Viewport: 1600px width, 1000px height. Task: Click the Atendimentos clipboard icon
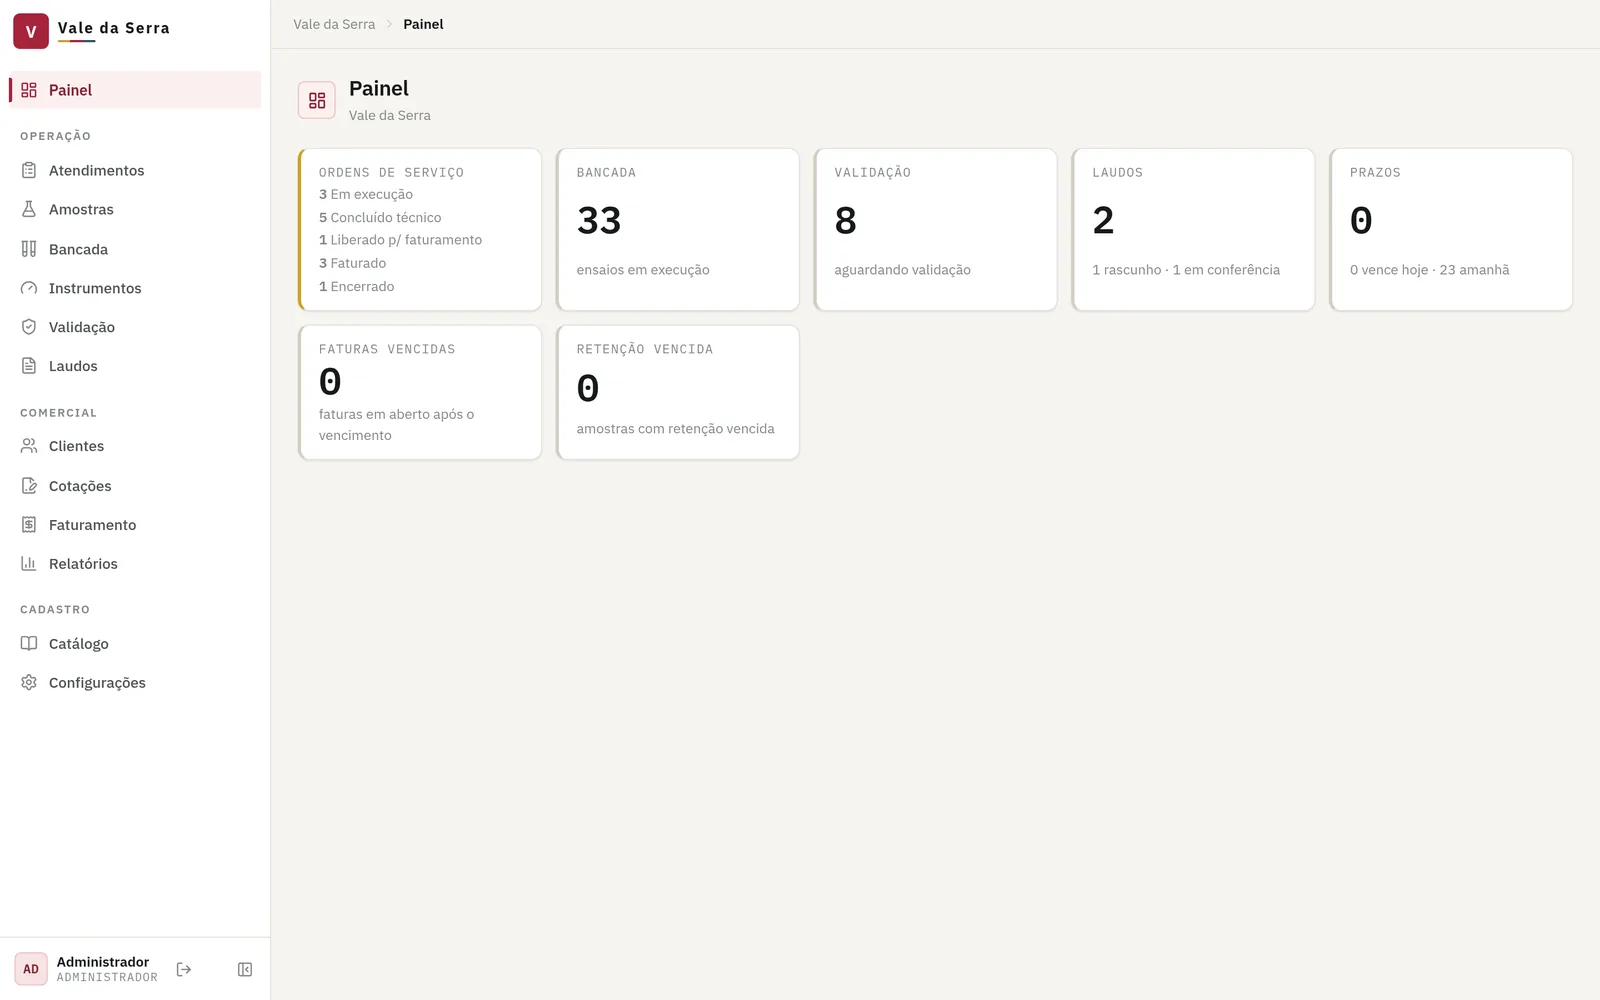click(x=29, y=171)
